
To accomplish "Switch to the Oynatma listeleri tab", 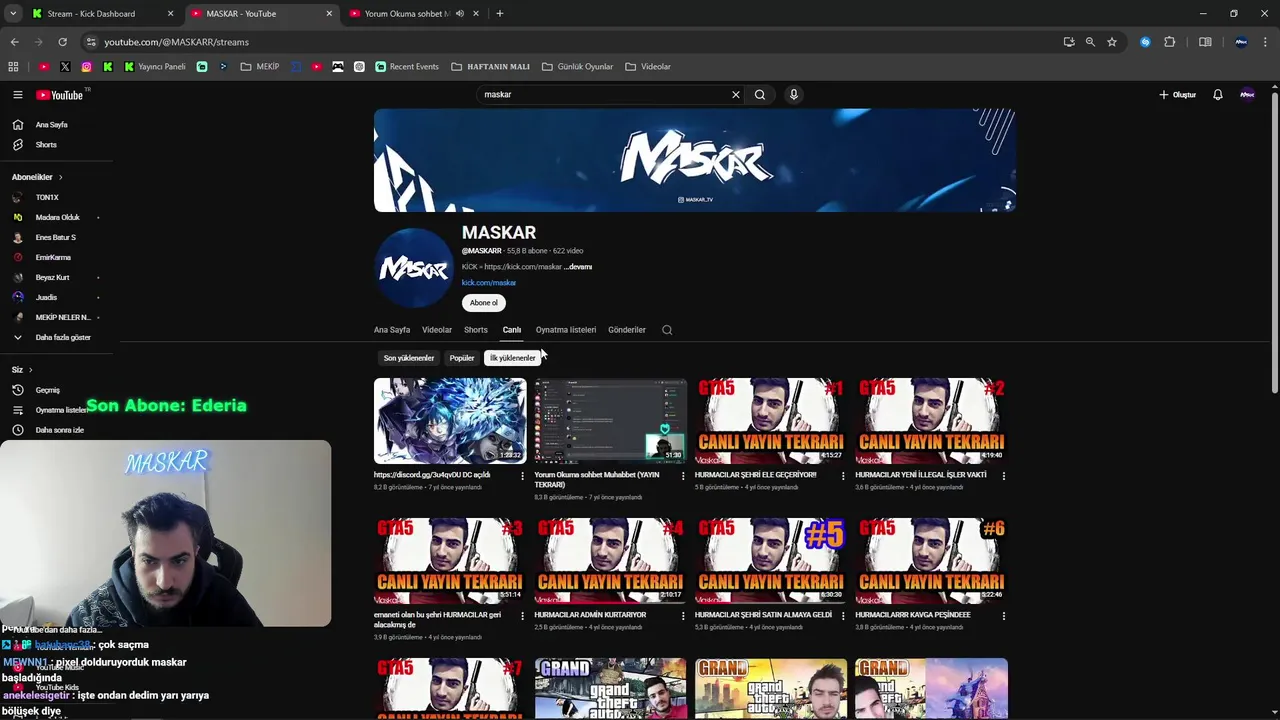I will (x=566, y=330).
